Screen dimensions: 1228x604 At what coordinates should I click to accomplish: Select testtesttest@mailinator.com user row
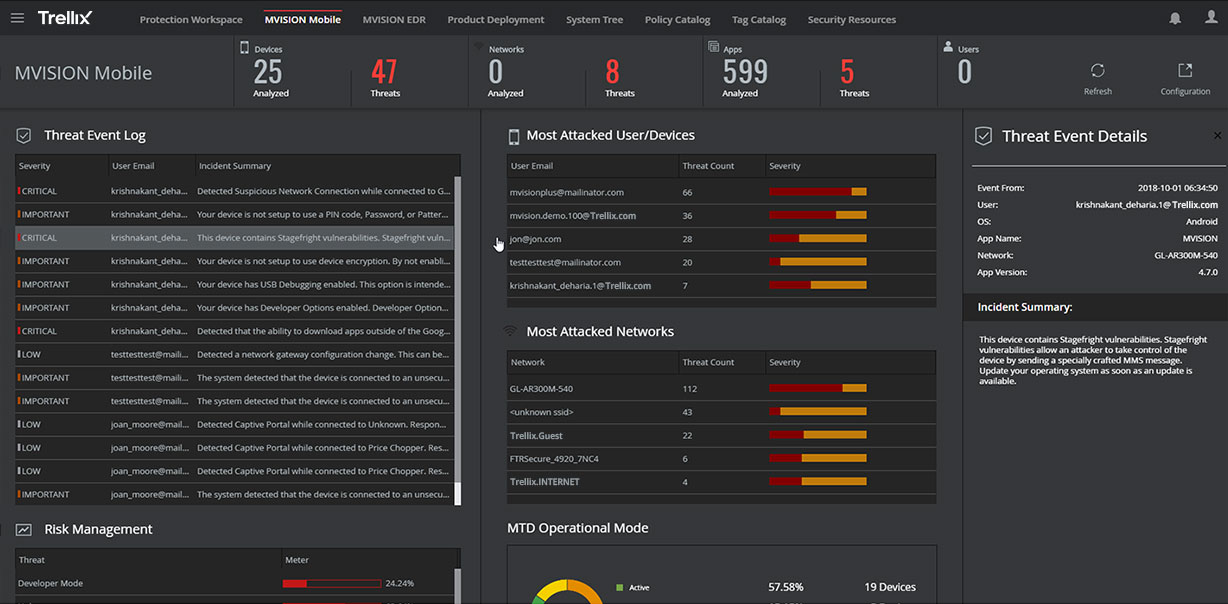pyautogui.click(x=722, y=262)
